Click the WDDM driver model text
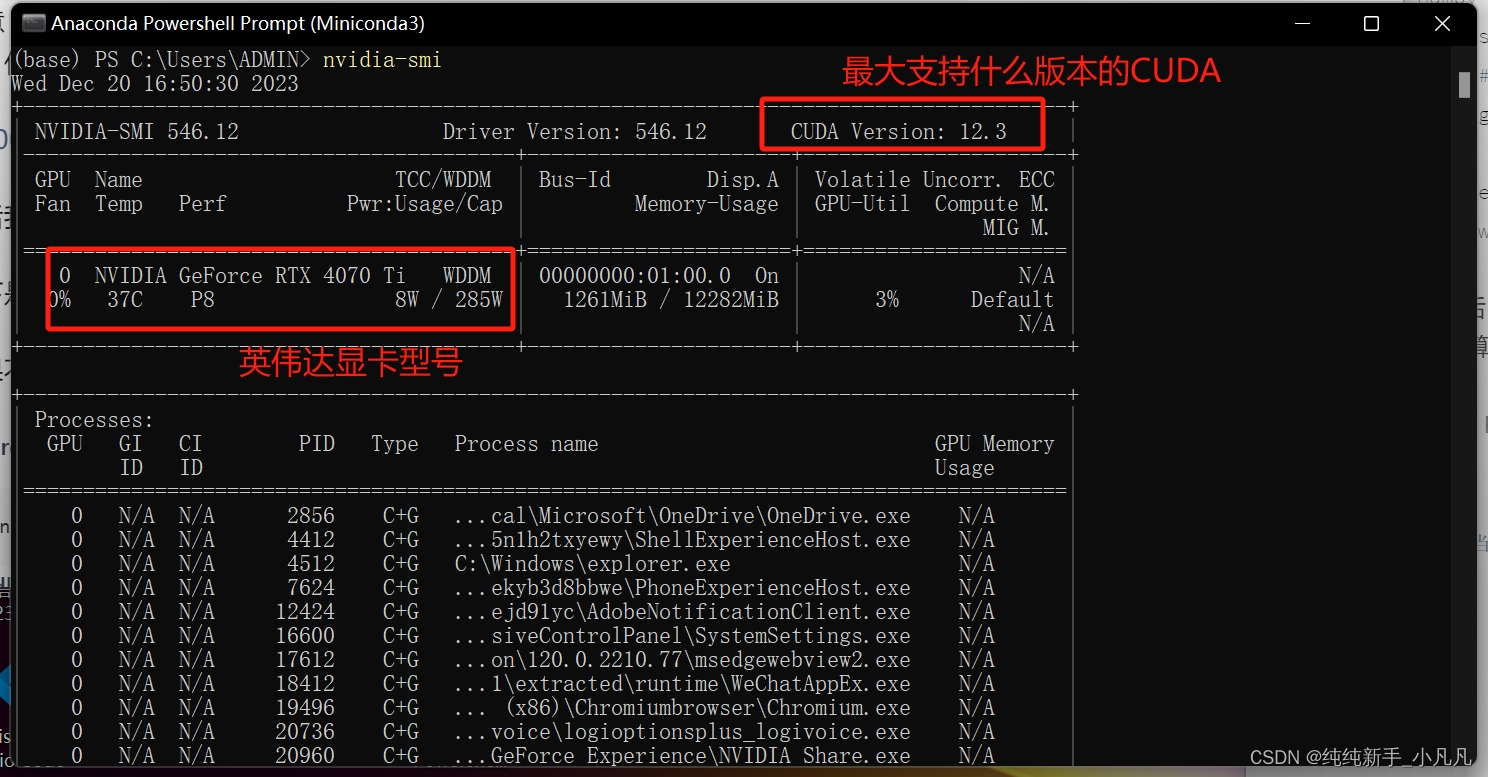The height and width of the screenshot is (777, 1488). 467,275
